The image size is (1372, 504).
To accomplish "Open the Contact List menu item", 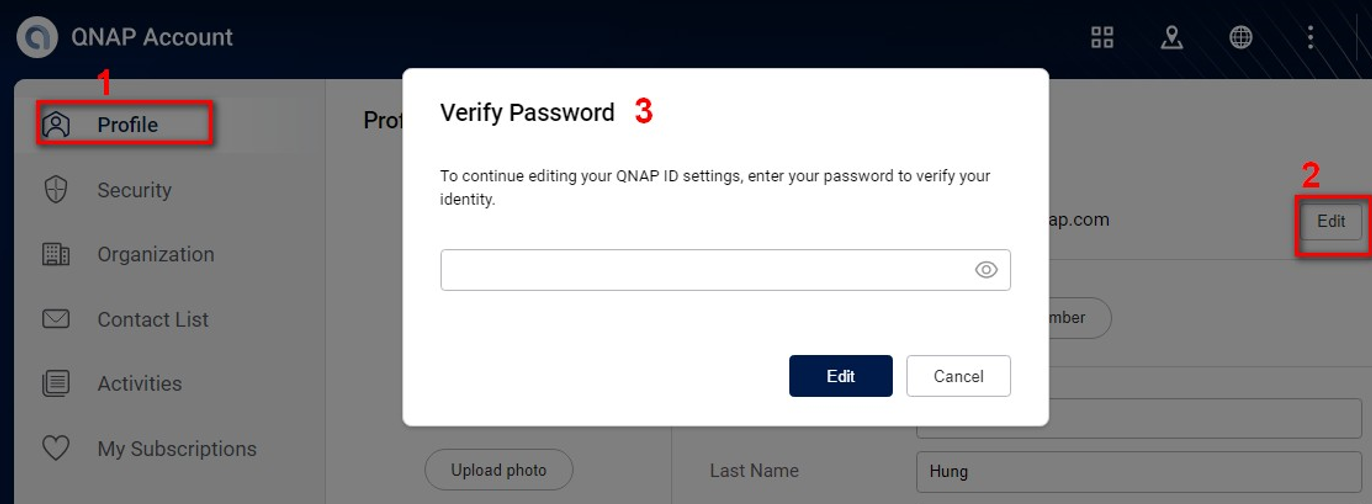I will (x=152, y=320).
